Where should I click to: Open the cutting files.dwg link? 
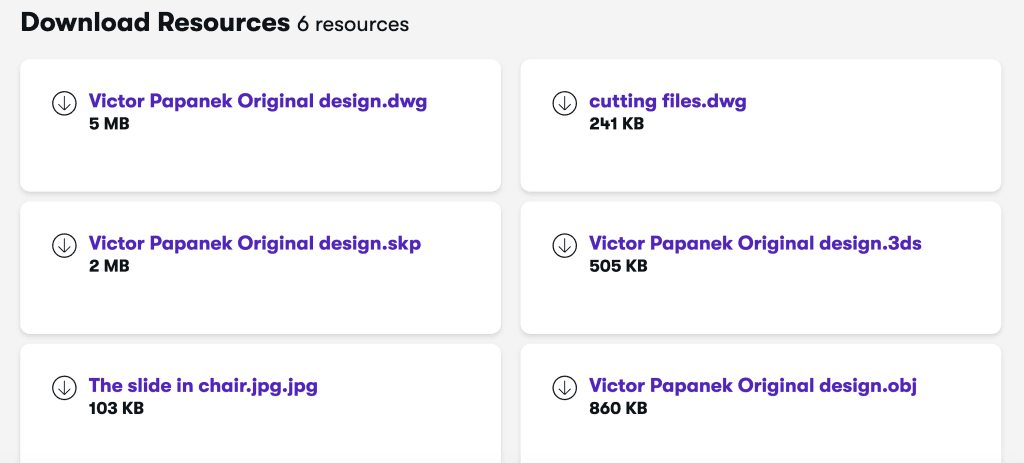(667, 101)
